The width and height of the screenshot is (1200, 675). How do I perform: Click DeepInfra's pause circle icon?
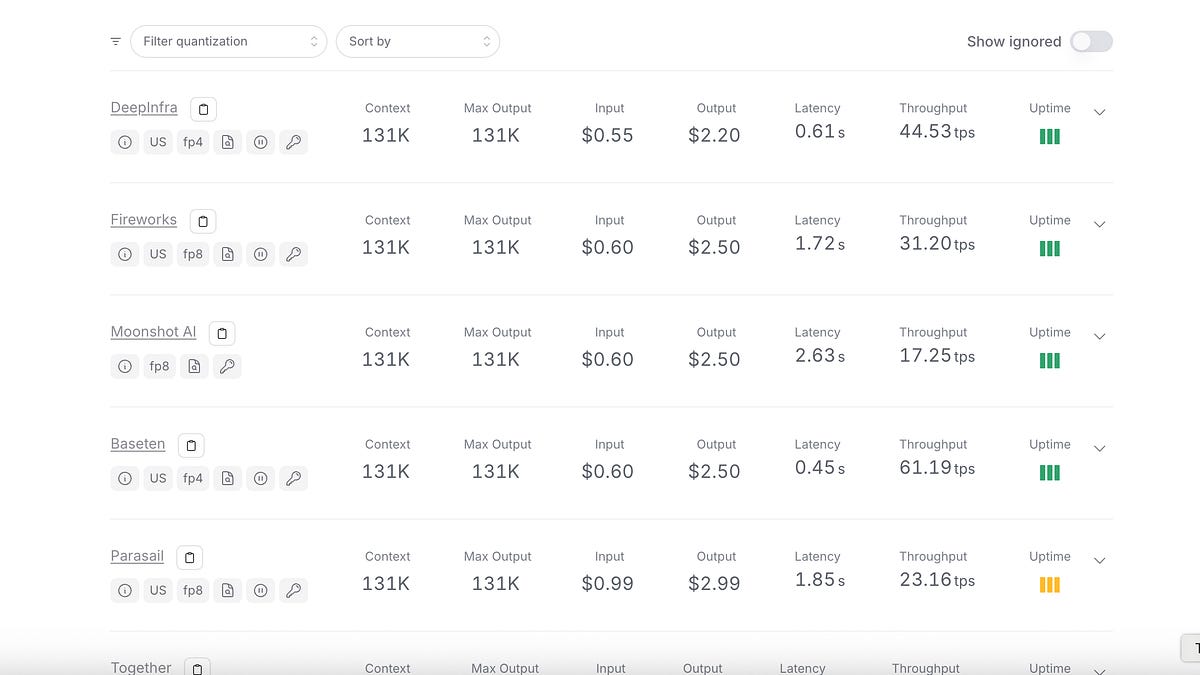click(260, 142)
